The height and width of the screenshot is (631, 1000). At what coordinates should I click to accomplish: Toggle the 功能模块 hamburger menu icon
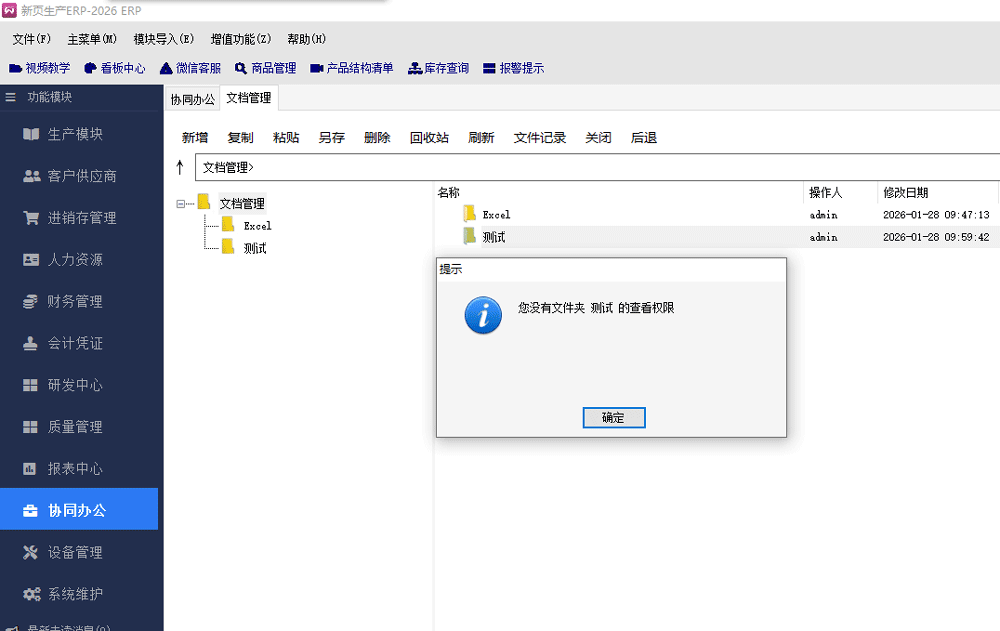[11, 97]
